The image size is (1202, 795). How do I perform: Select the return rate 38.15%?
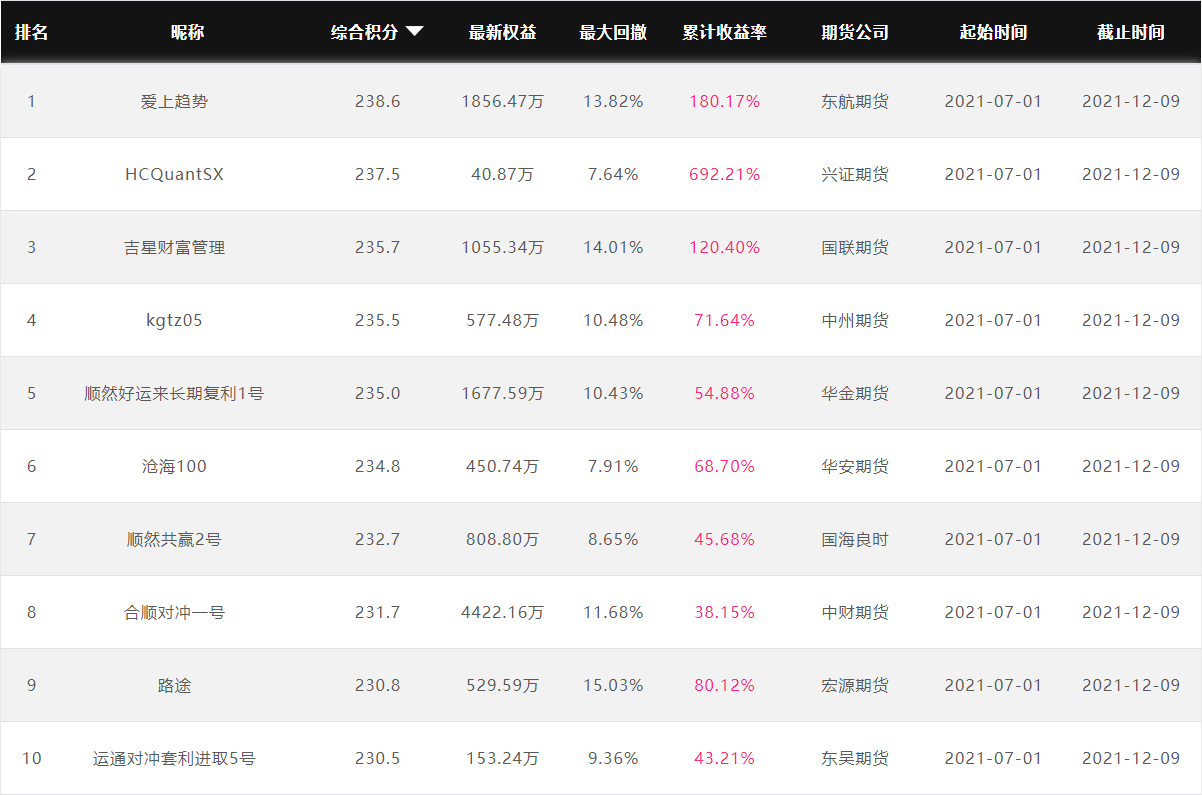[725, 612]
